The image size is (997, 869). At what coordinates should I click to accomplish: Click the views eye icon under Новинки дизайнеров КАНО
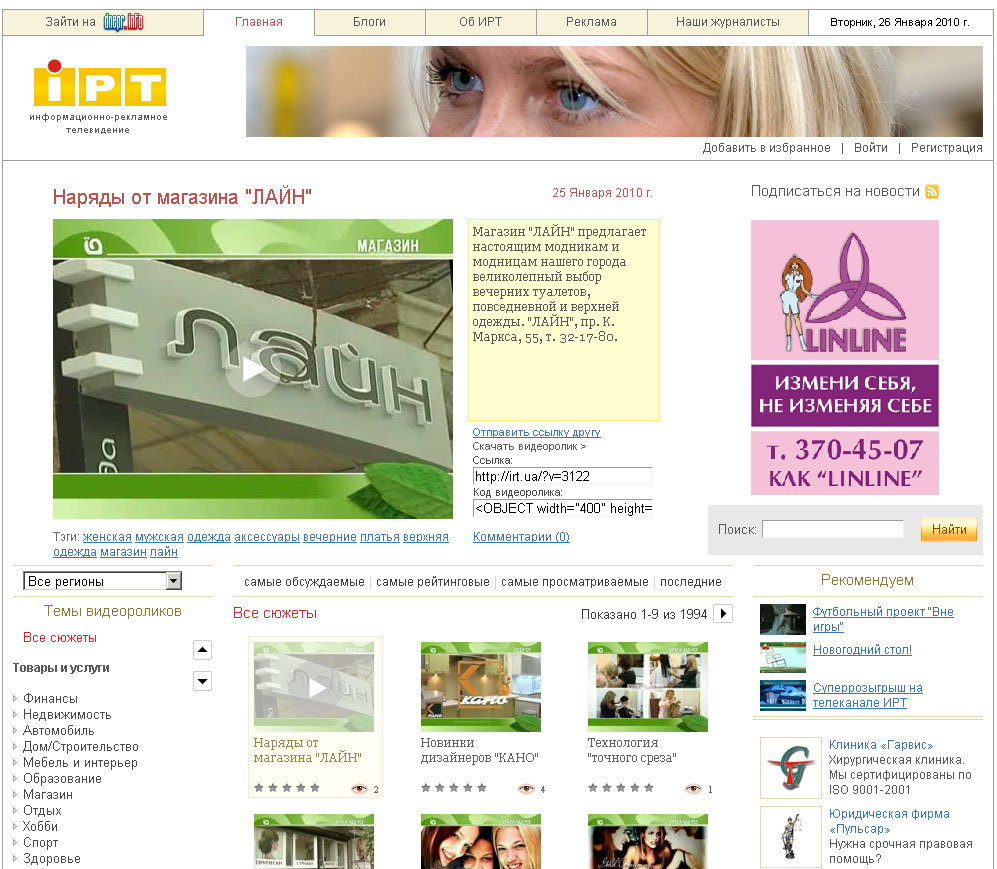[x=526, y=788]
